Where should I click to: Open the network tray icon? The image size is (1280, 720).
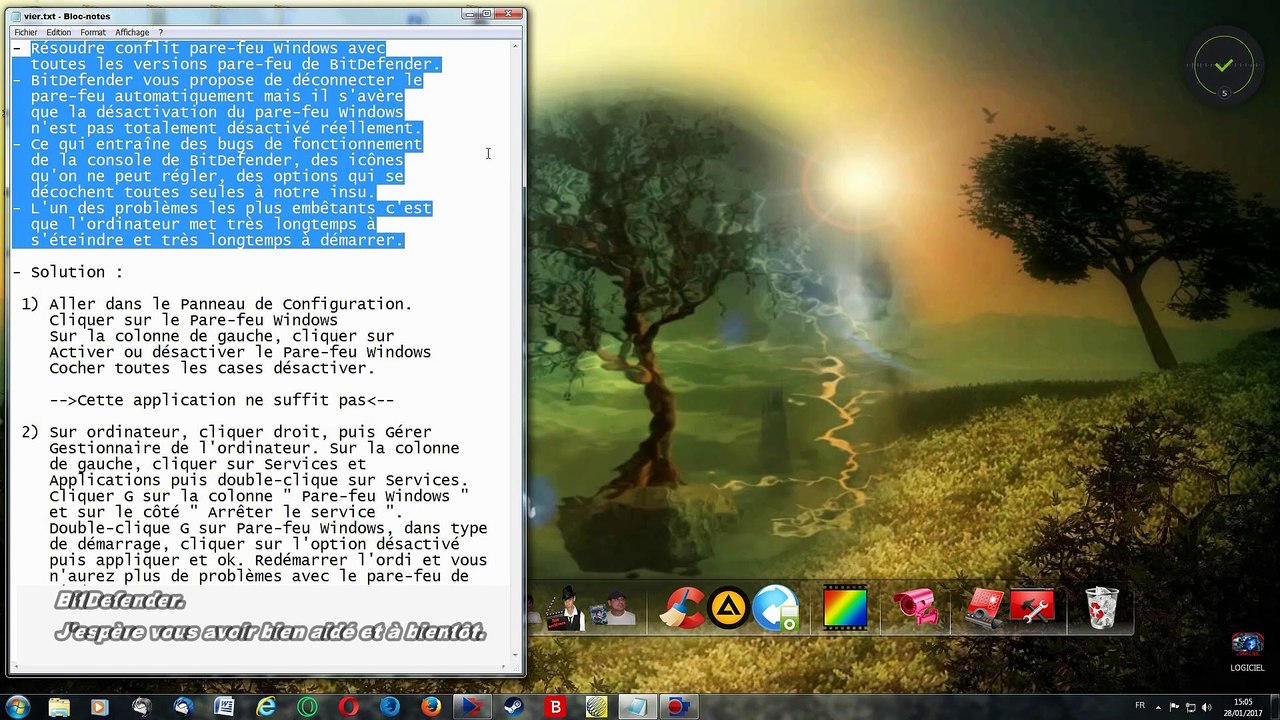pyautogui.click(x=1191, y=706)
